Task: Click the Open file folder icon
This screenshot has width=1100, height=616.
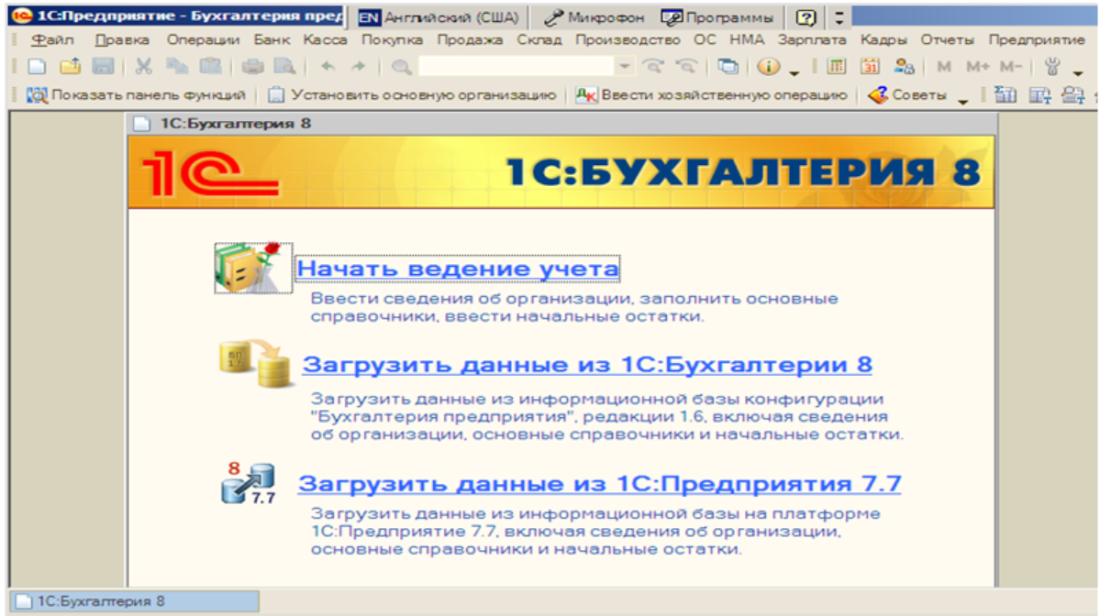Action: pyautogui.click(x=70, y=67)
